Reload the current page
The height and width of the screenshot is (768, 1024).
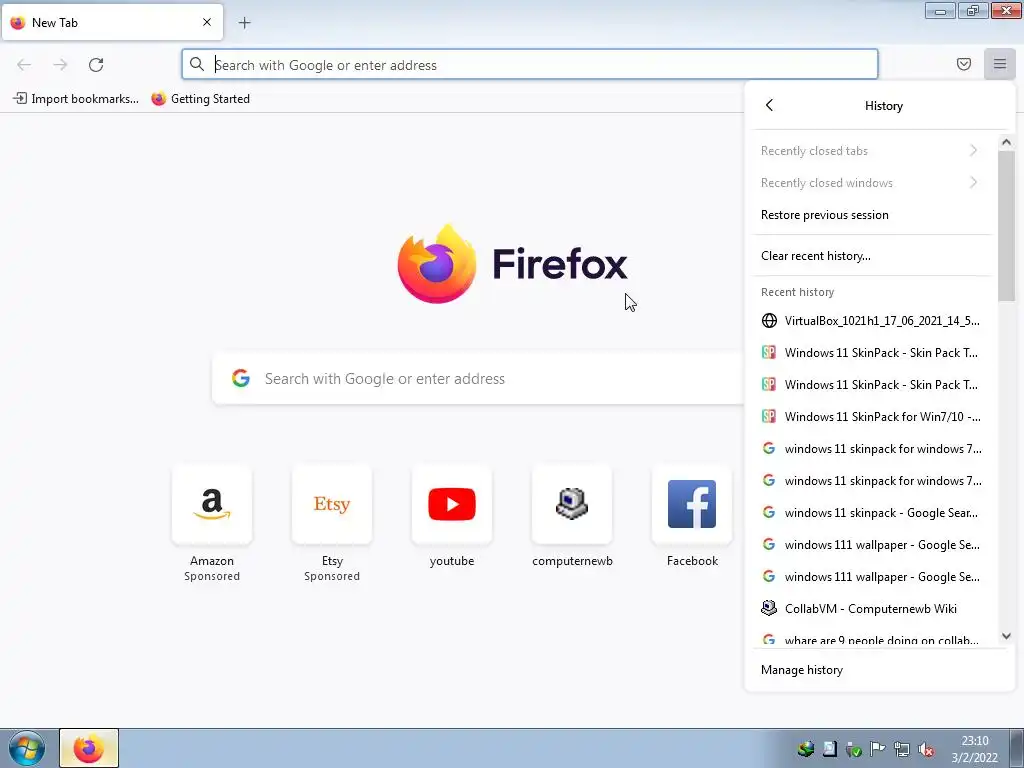coord(96,65)
